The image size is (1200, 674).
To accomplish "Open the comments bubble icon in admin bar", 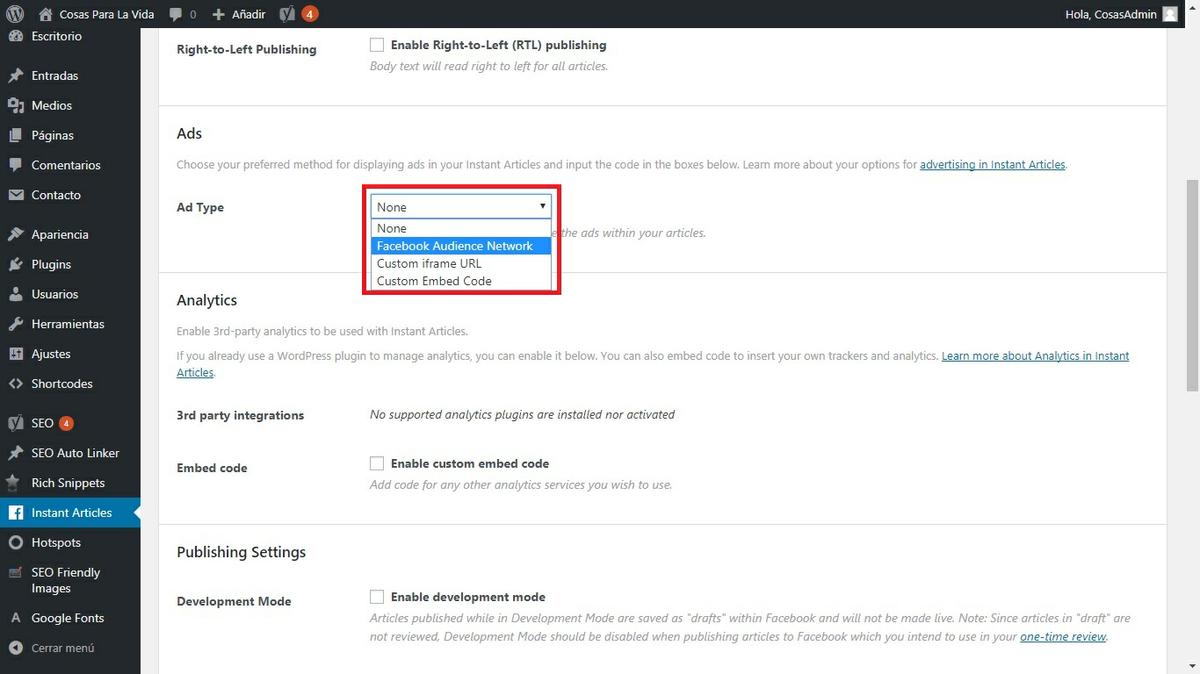I will 176,15.
